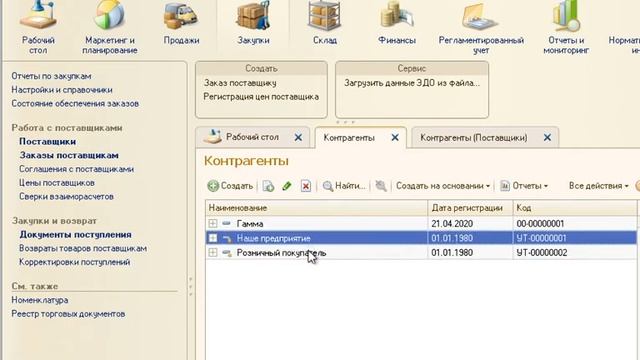Click the red delete mark icon

tap(305, 186)
